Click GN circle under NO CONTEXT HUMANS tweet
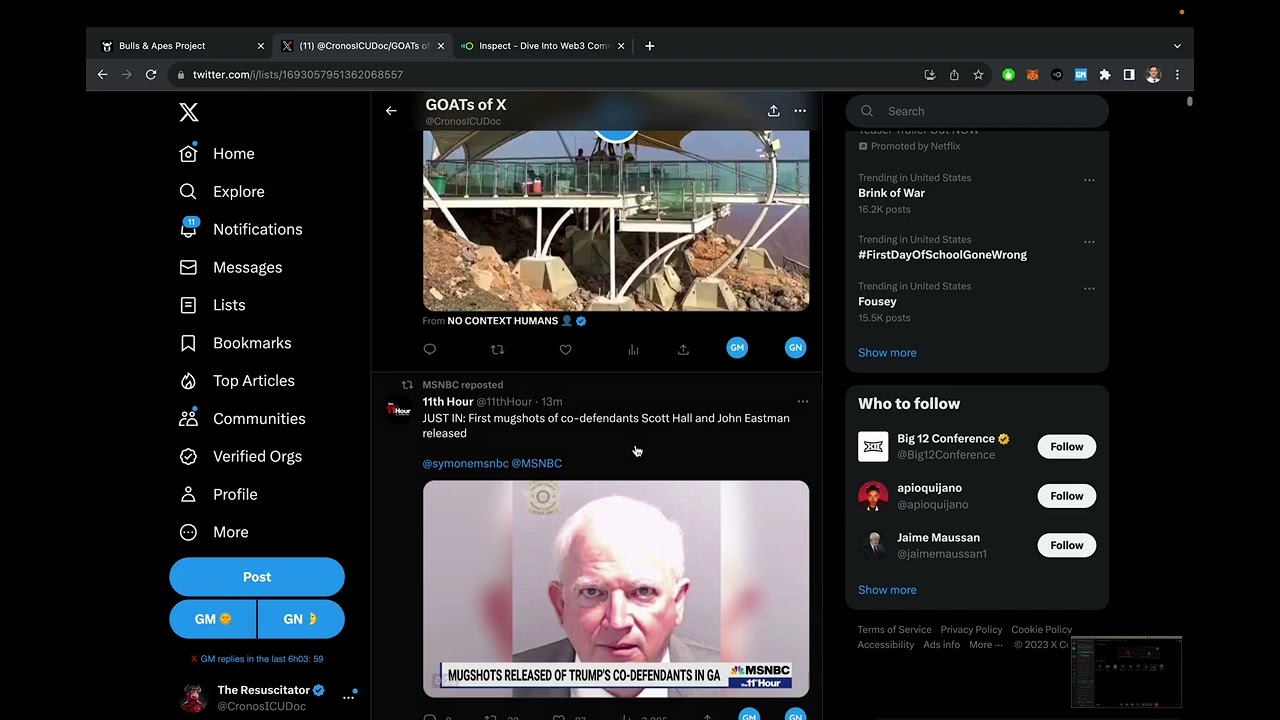 796,348
